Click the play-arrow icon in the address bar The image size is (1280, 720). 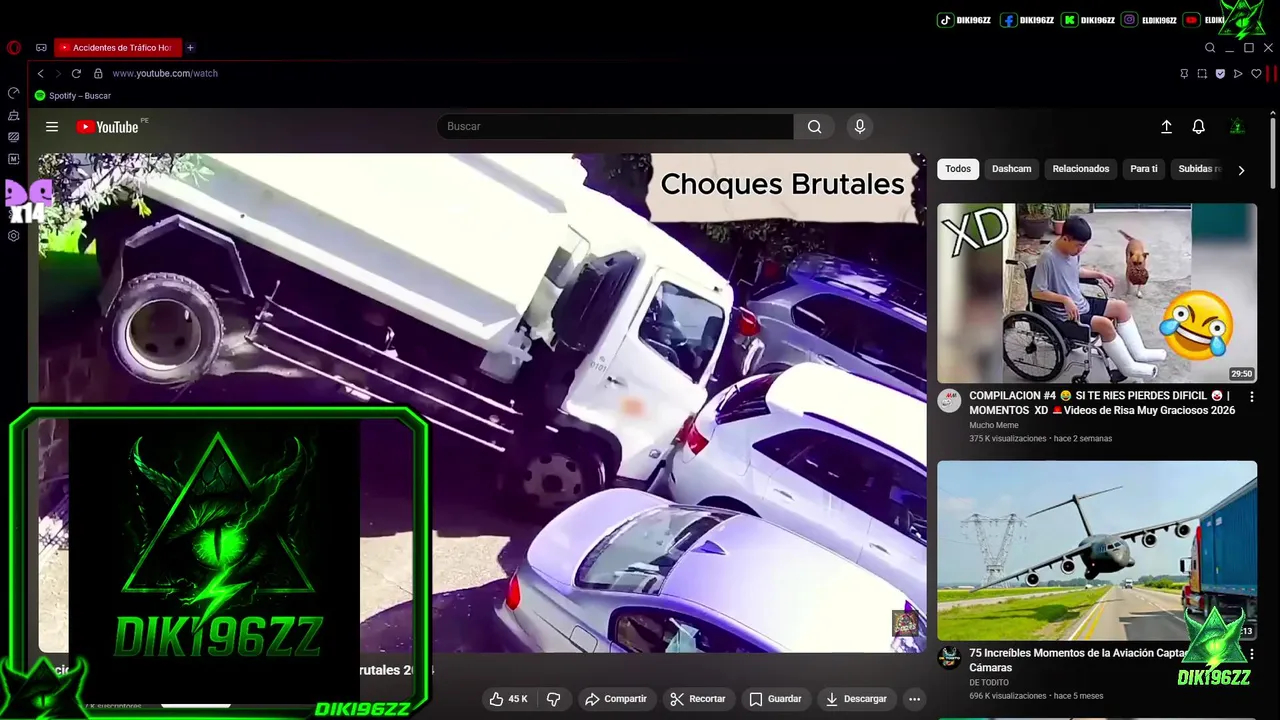[x=1238, y=73]
